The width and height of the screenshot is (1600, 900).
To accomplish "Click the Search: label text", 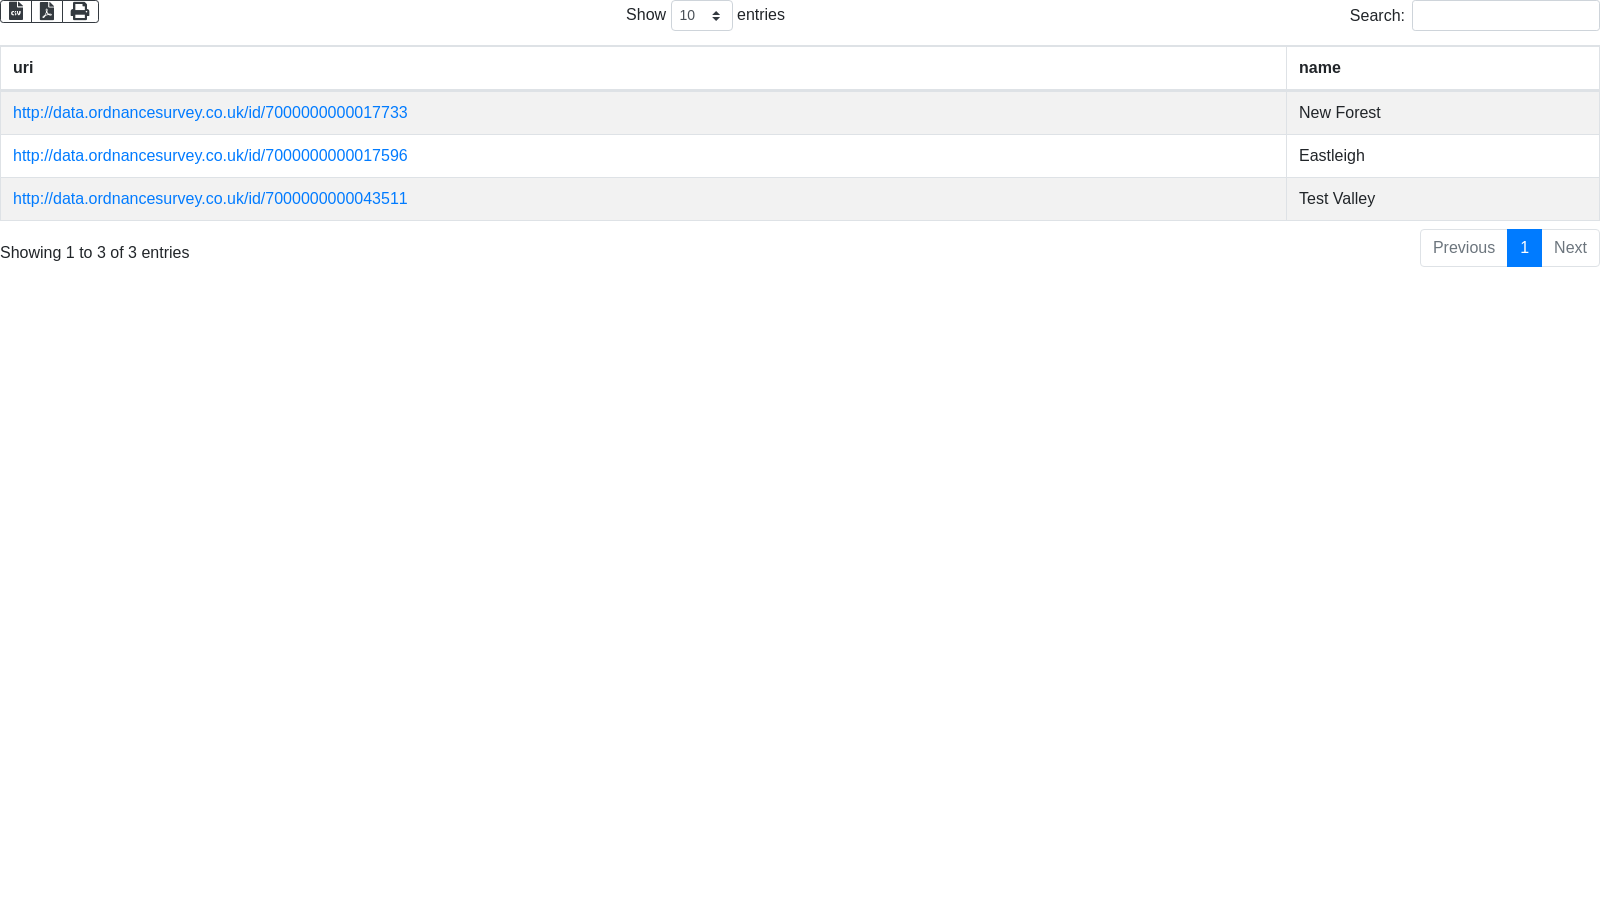I will tap(1376, 16).
